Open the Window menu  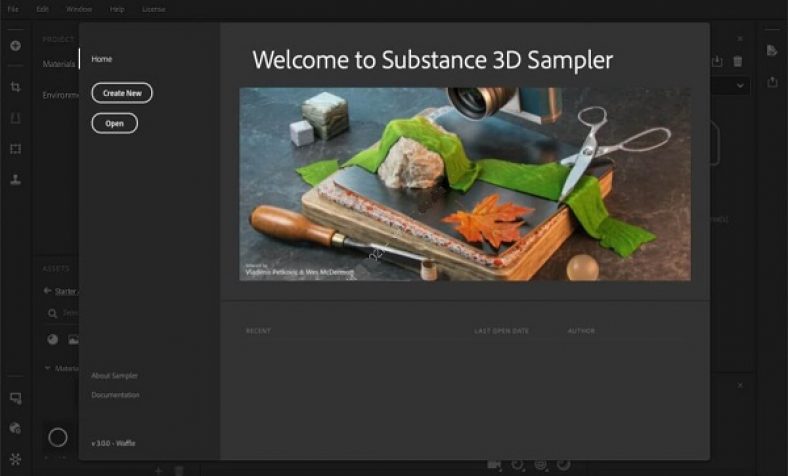click(79, 9)
